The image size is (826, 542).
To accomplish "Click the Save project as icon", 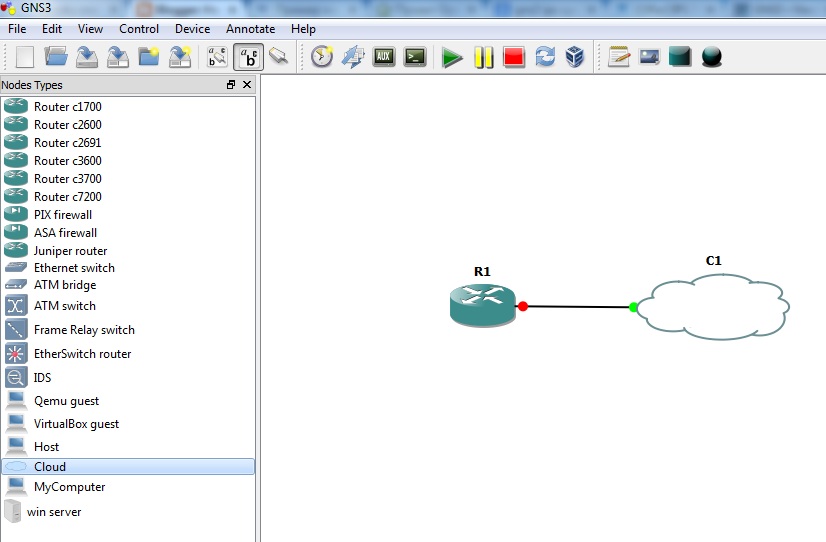I will (118, 57).
